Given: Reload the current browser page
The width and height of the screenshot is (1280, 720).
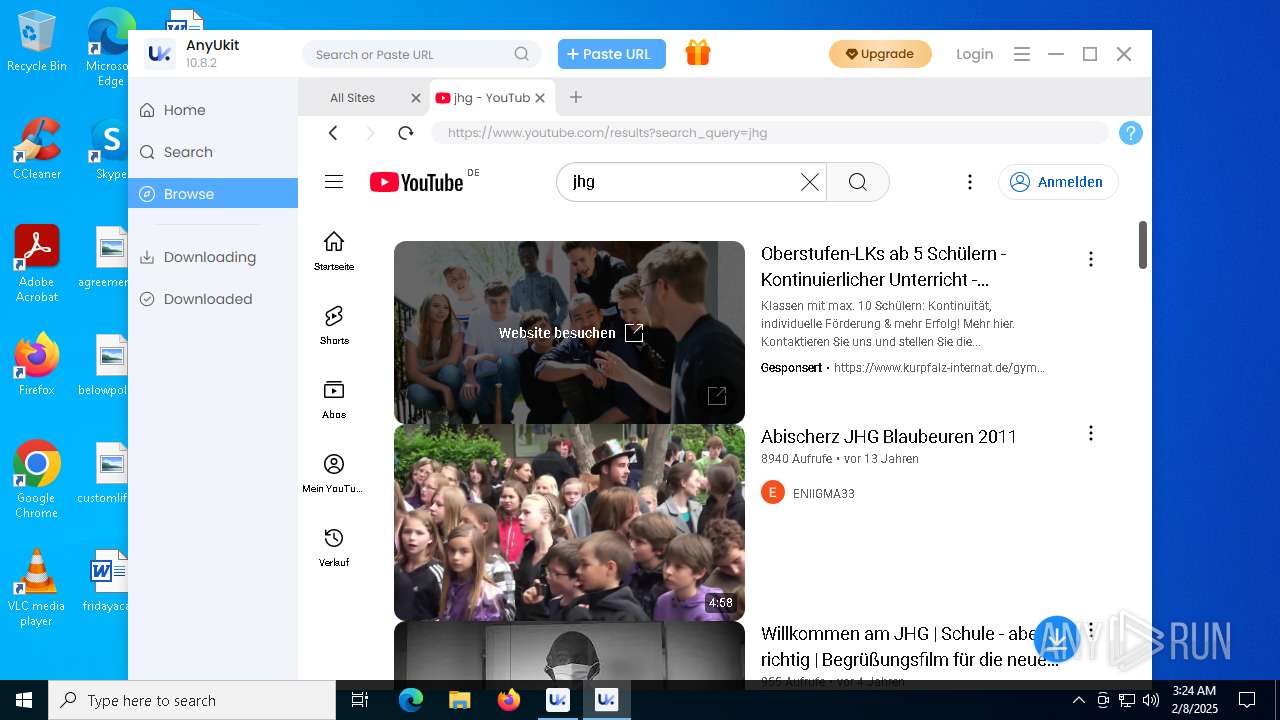Looking at the screenshot, I should tap(405, 133).
